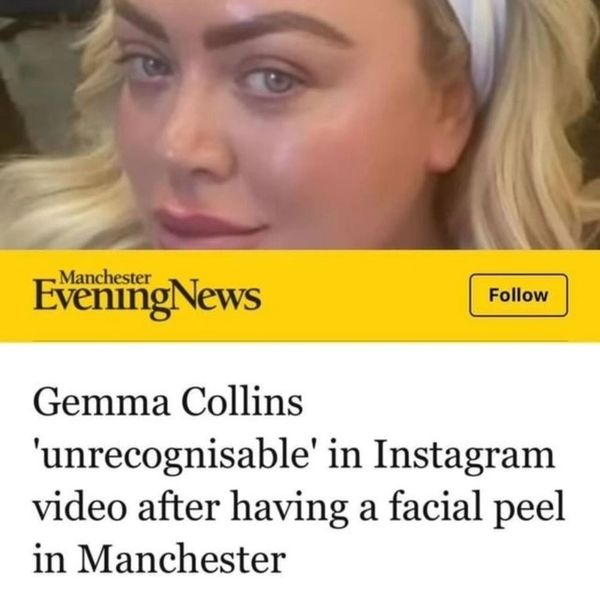600x600 pixels.
Task: Open the Manchester Evening News logo
Action: click(x=147, y=295)
